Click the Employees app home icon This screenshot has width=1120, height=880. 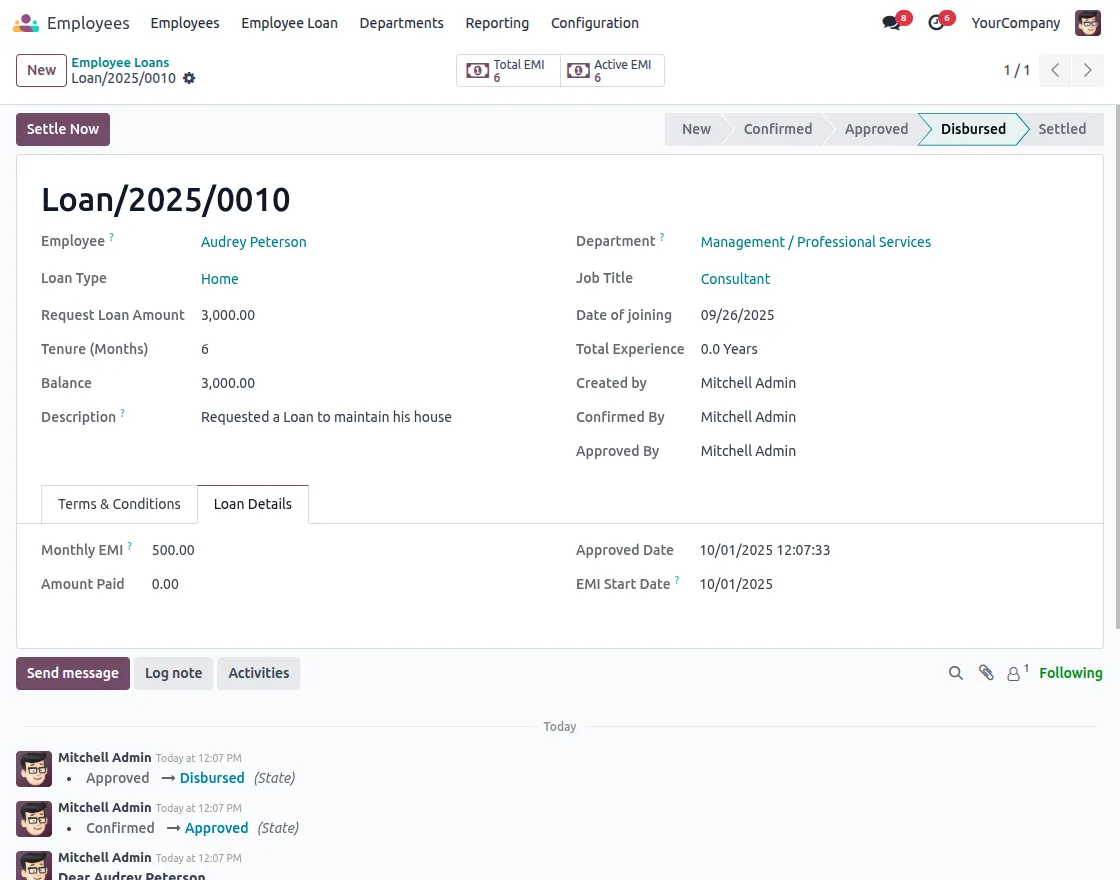pyautogui.click(x=26, y=23)
